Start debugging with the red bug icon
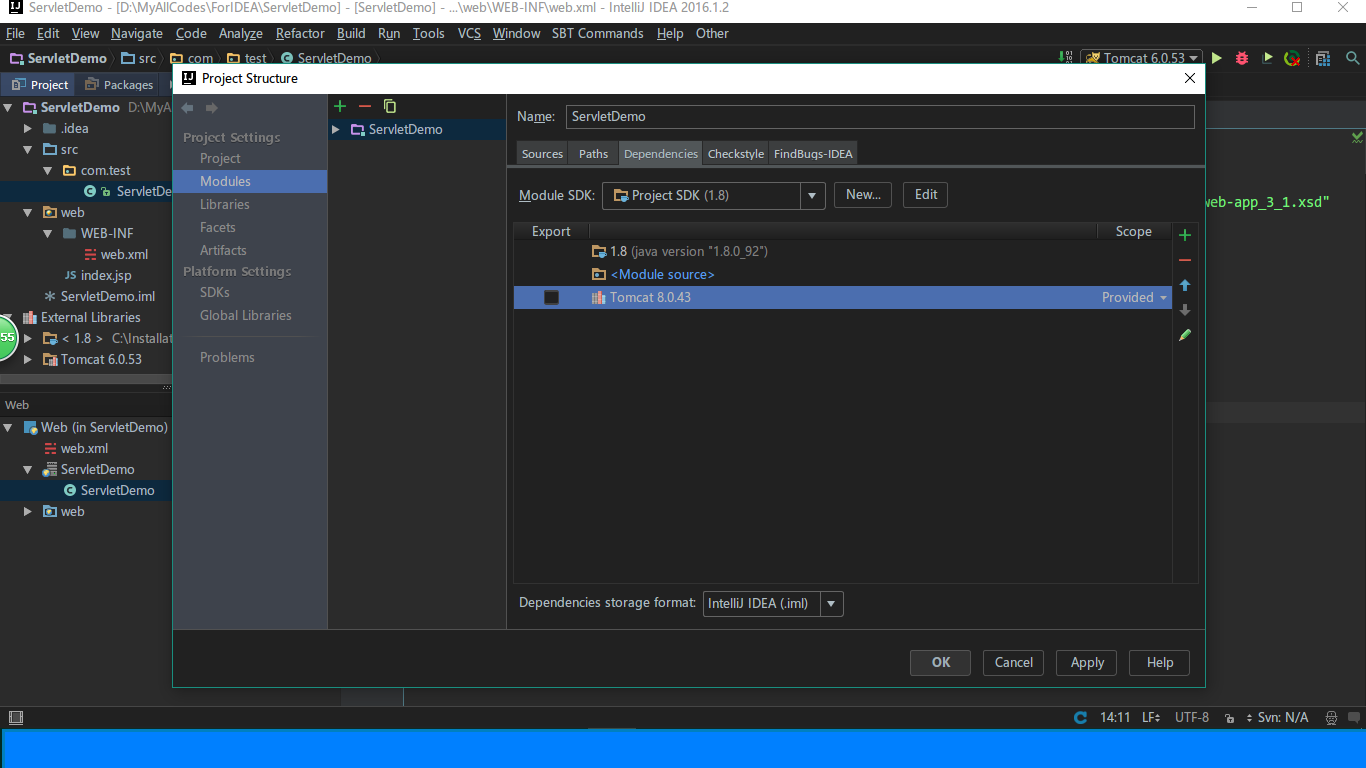This screenshot has width=1366, height=768. tap(1242, 58)
